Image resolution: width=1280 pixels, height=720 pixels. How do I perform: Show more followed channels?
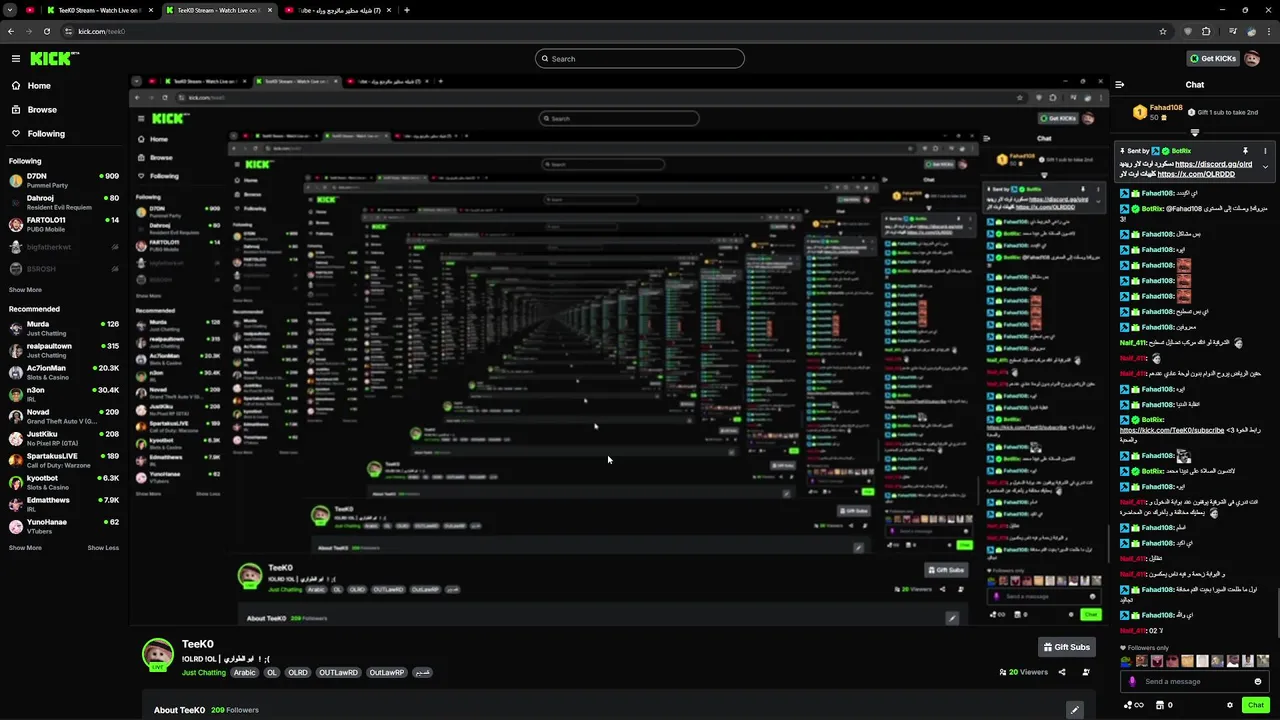[25, 290]
